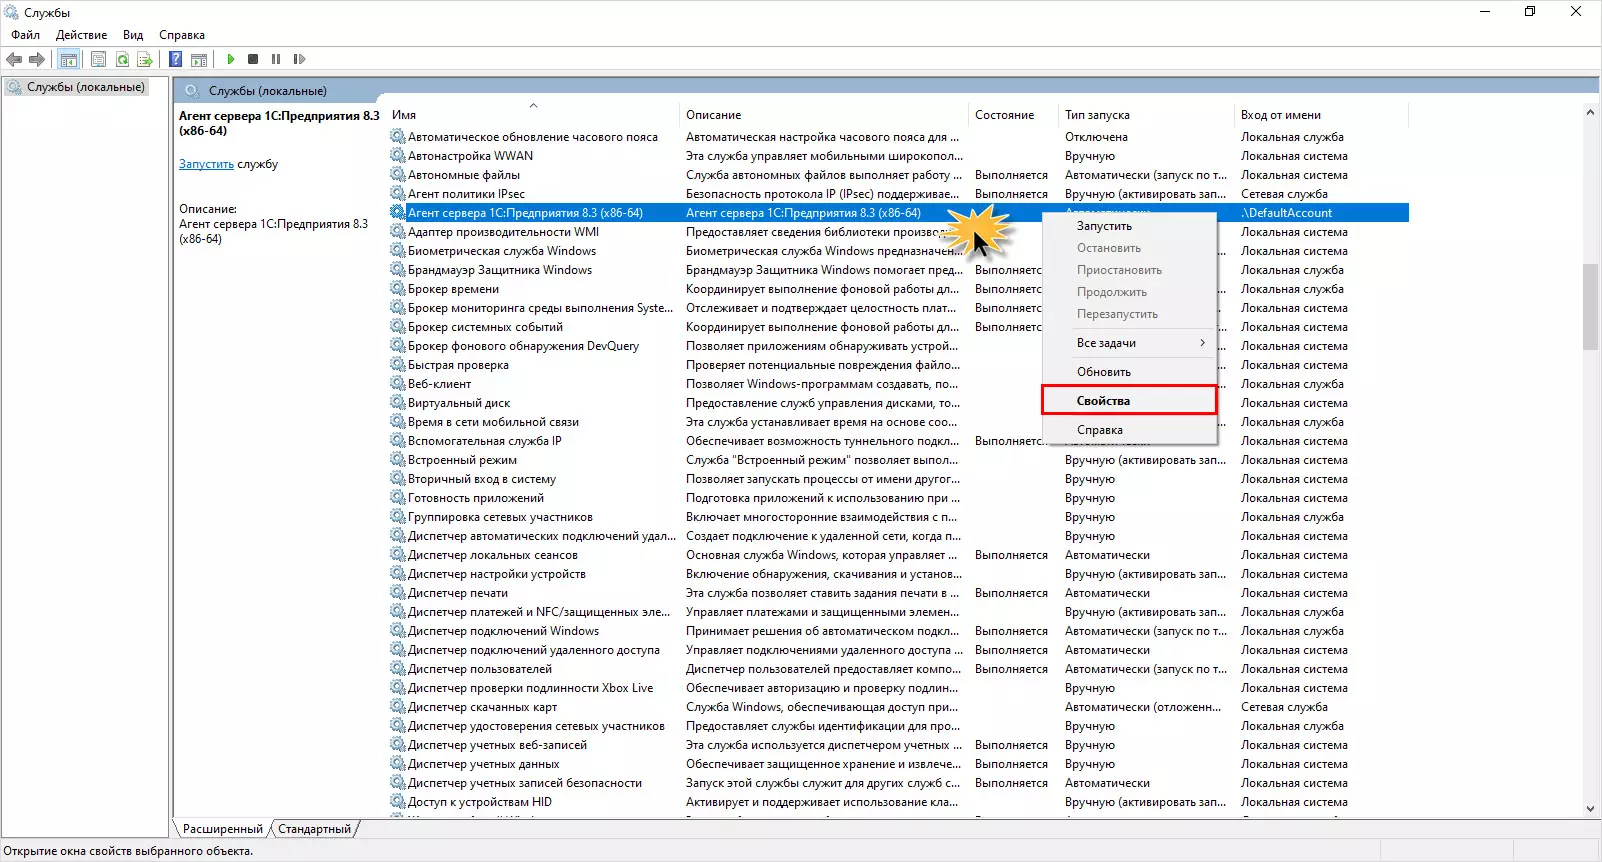
Task: Sort the list by the Тип запуска column
Action: click(x=1146, y=115)
